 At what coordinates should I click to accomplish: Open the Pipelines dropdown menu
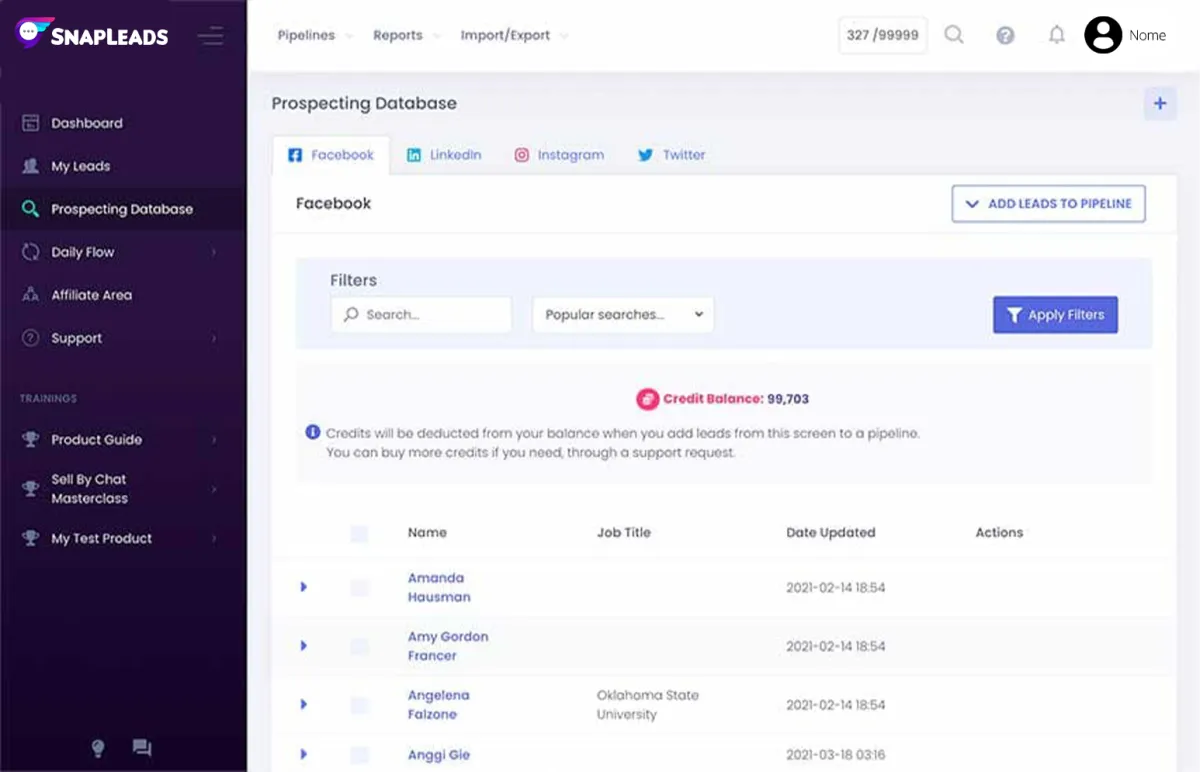[314, 35]
